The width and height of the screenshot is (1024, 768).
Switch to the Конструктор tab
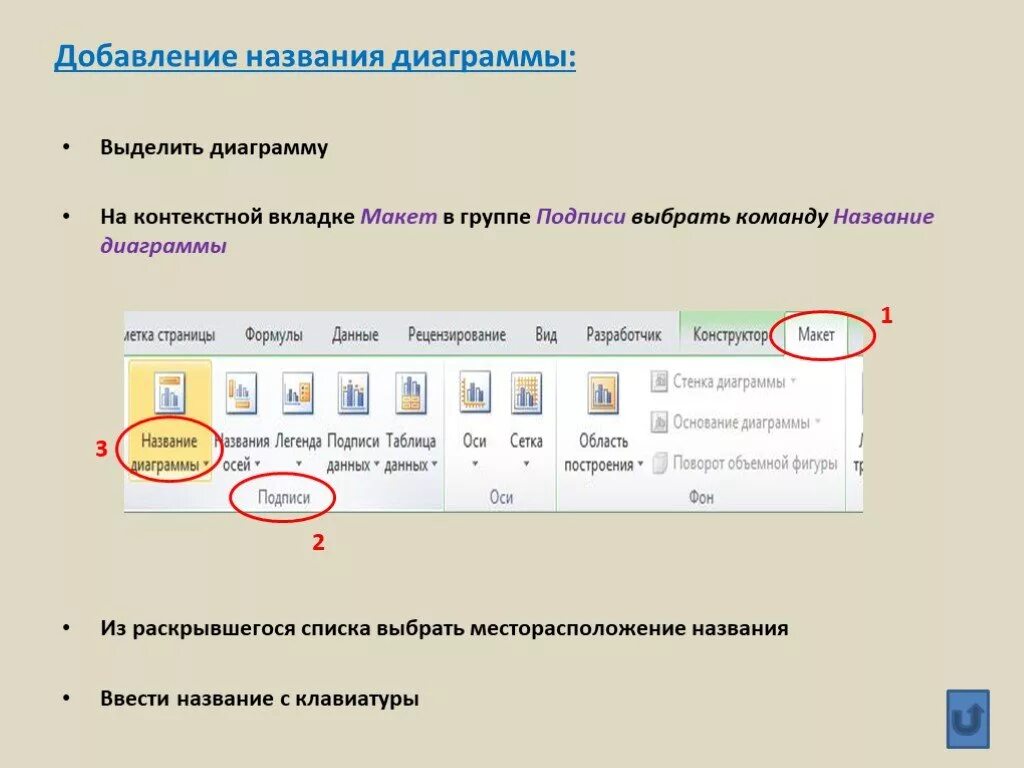pyautogui.click(x=730, y=335)
